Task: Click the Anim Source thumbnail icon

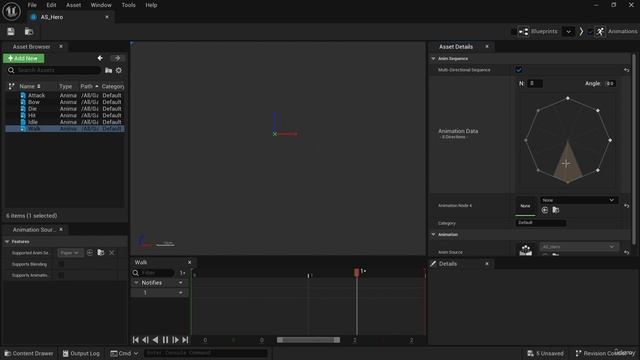Action: [525, 250]
